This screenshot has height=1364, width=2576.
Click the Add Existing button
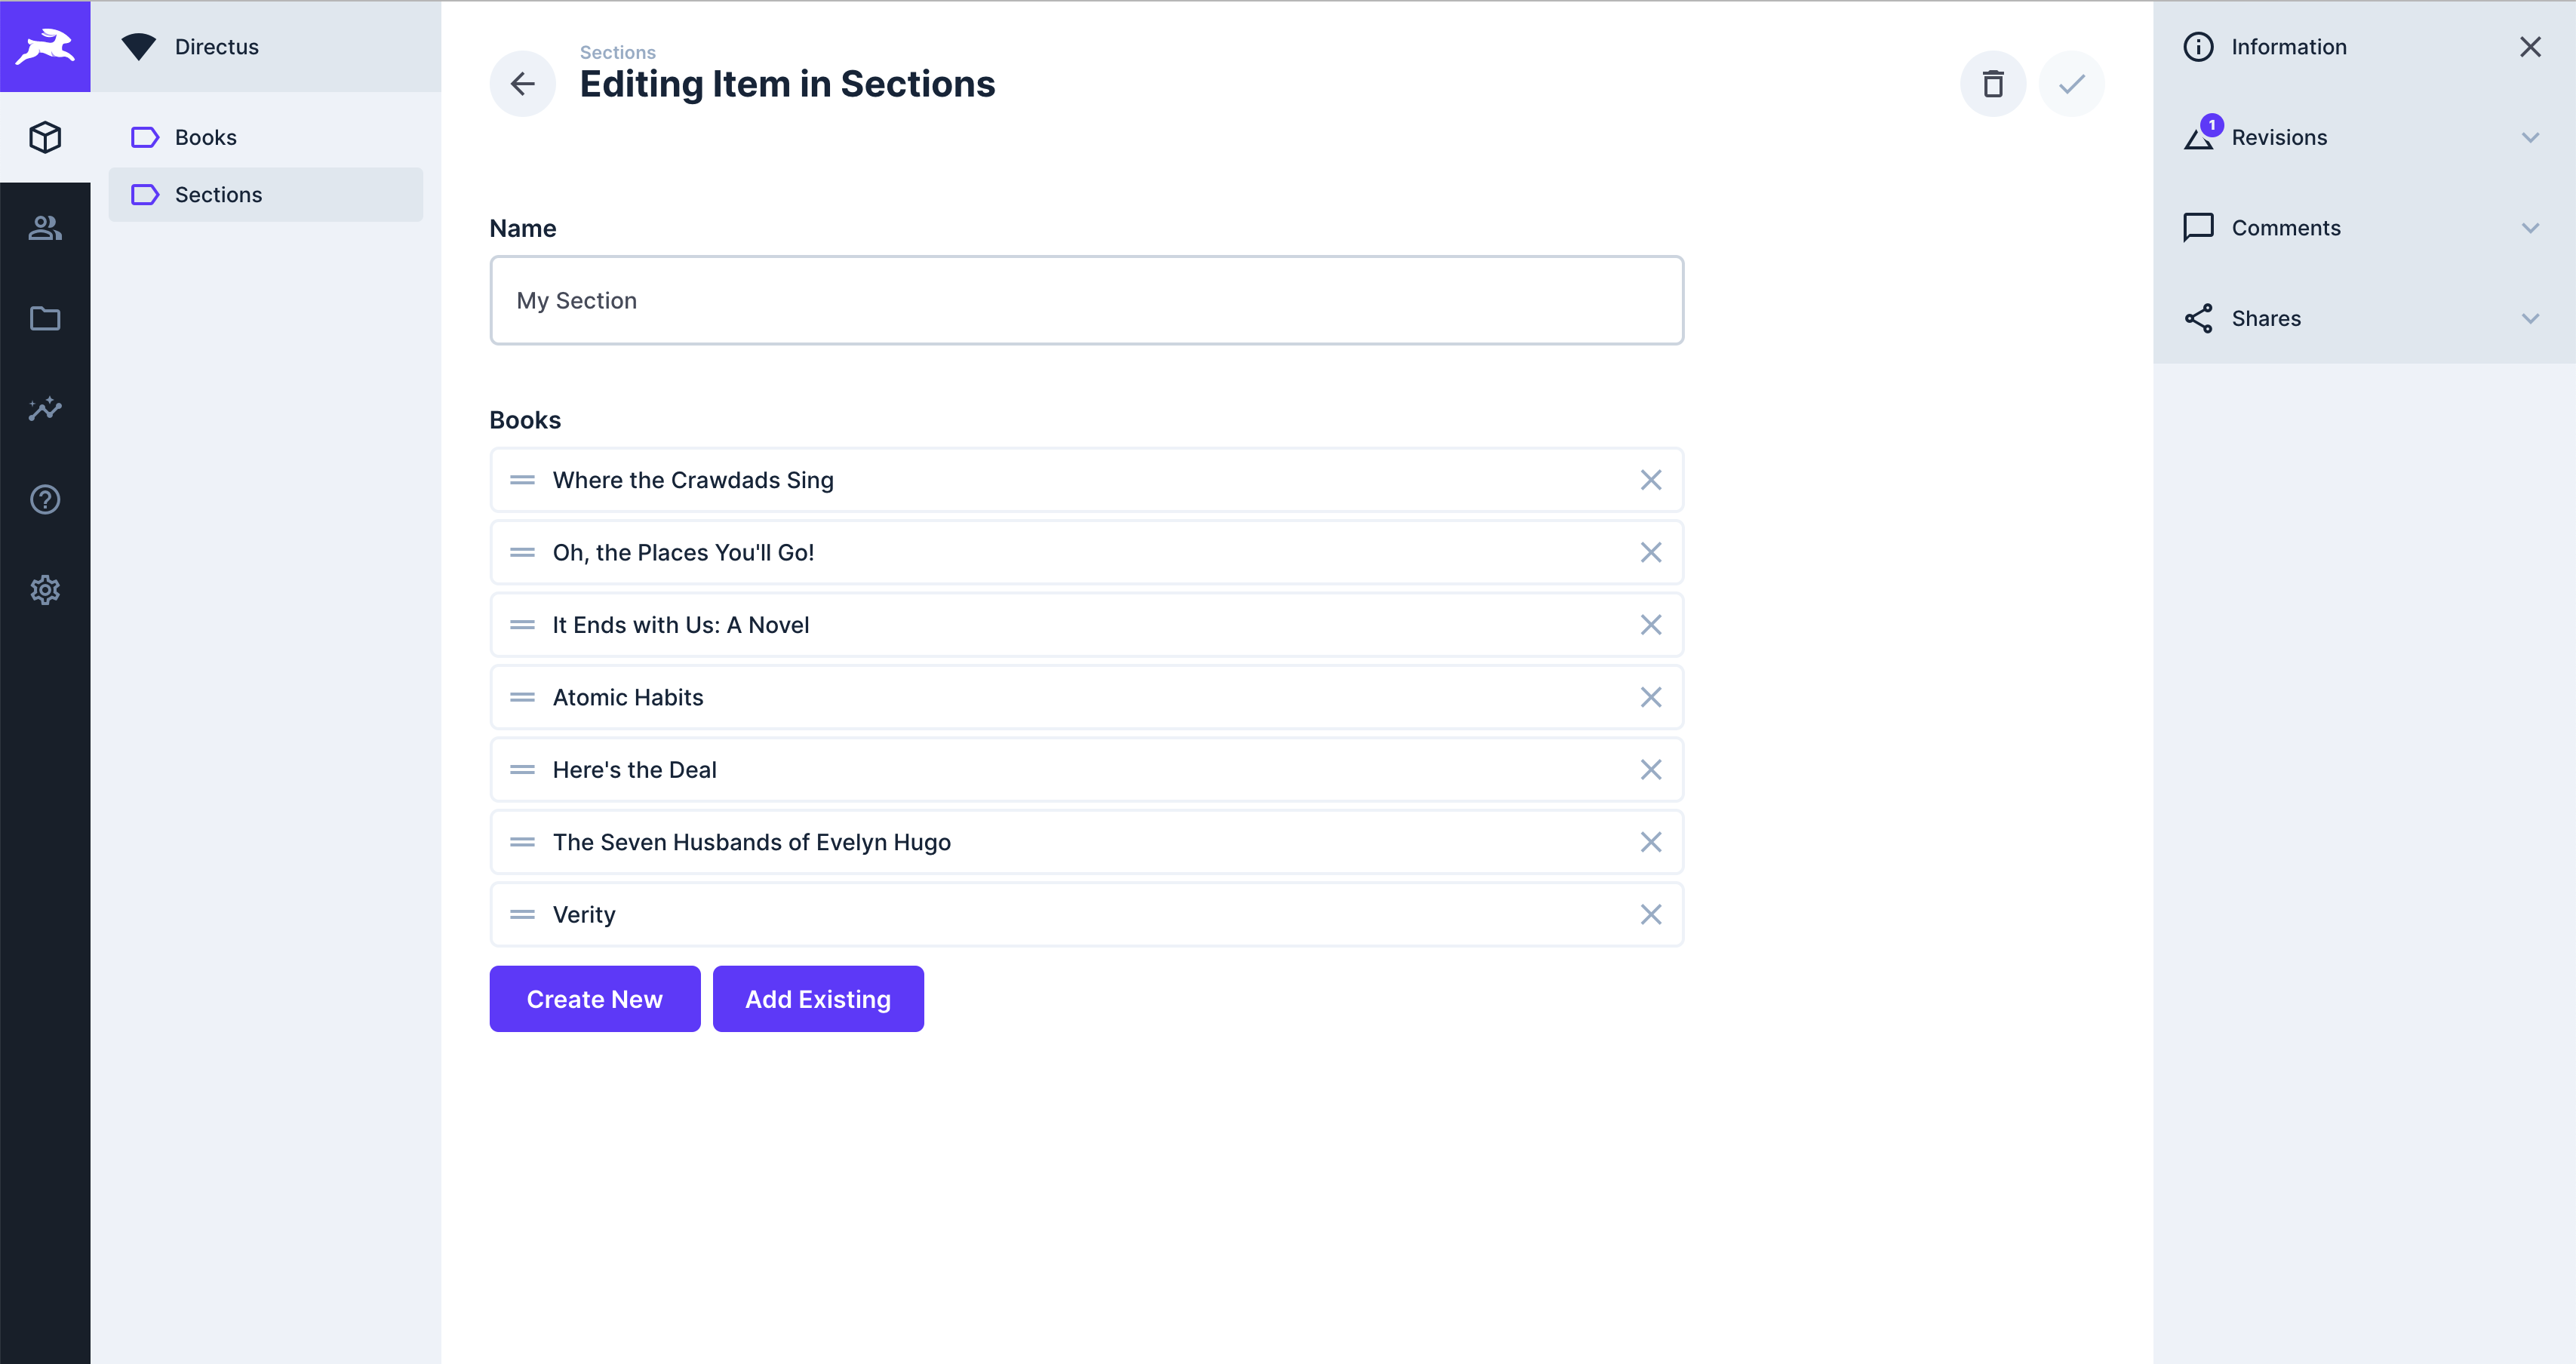point(817,998)
